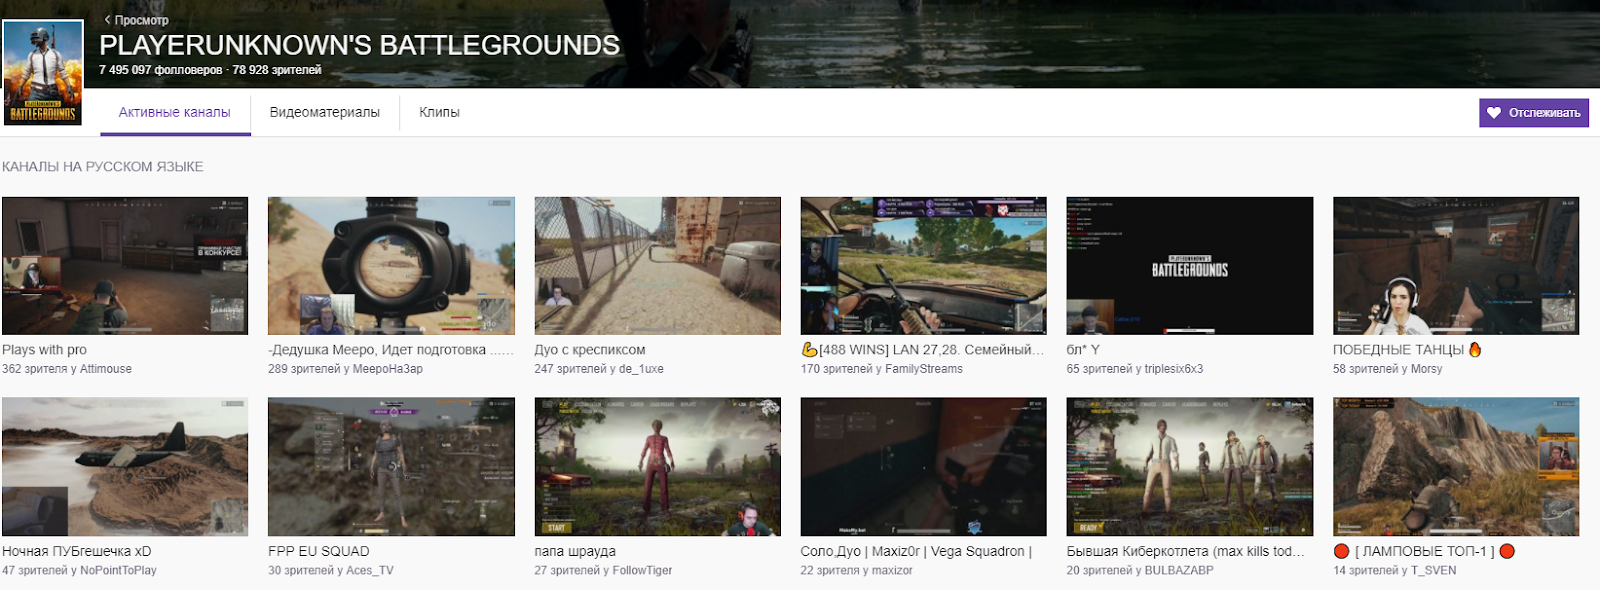The width and height of the screenshot is (1600, 590).
Task: Open Соло,Дуо Maxiz0r stream thumbnail
Action: pos(924,467)
